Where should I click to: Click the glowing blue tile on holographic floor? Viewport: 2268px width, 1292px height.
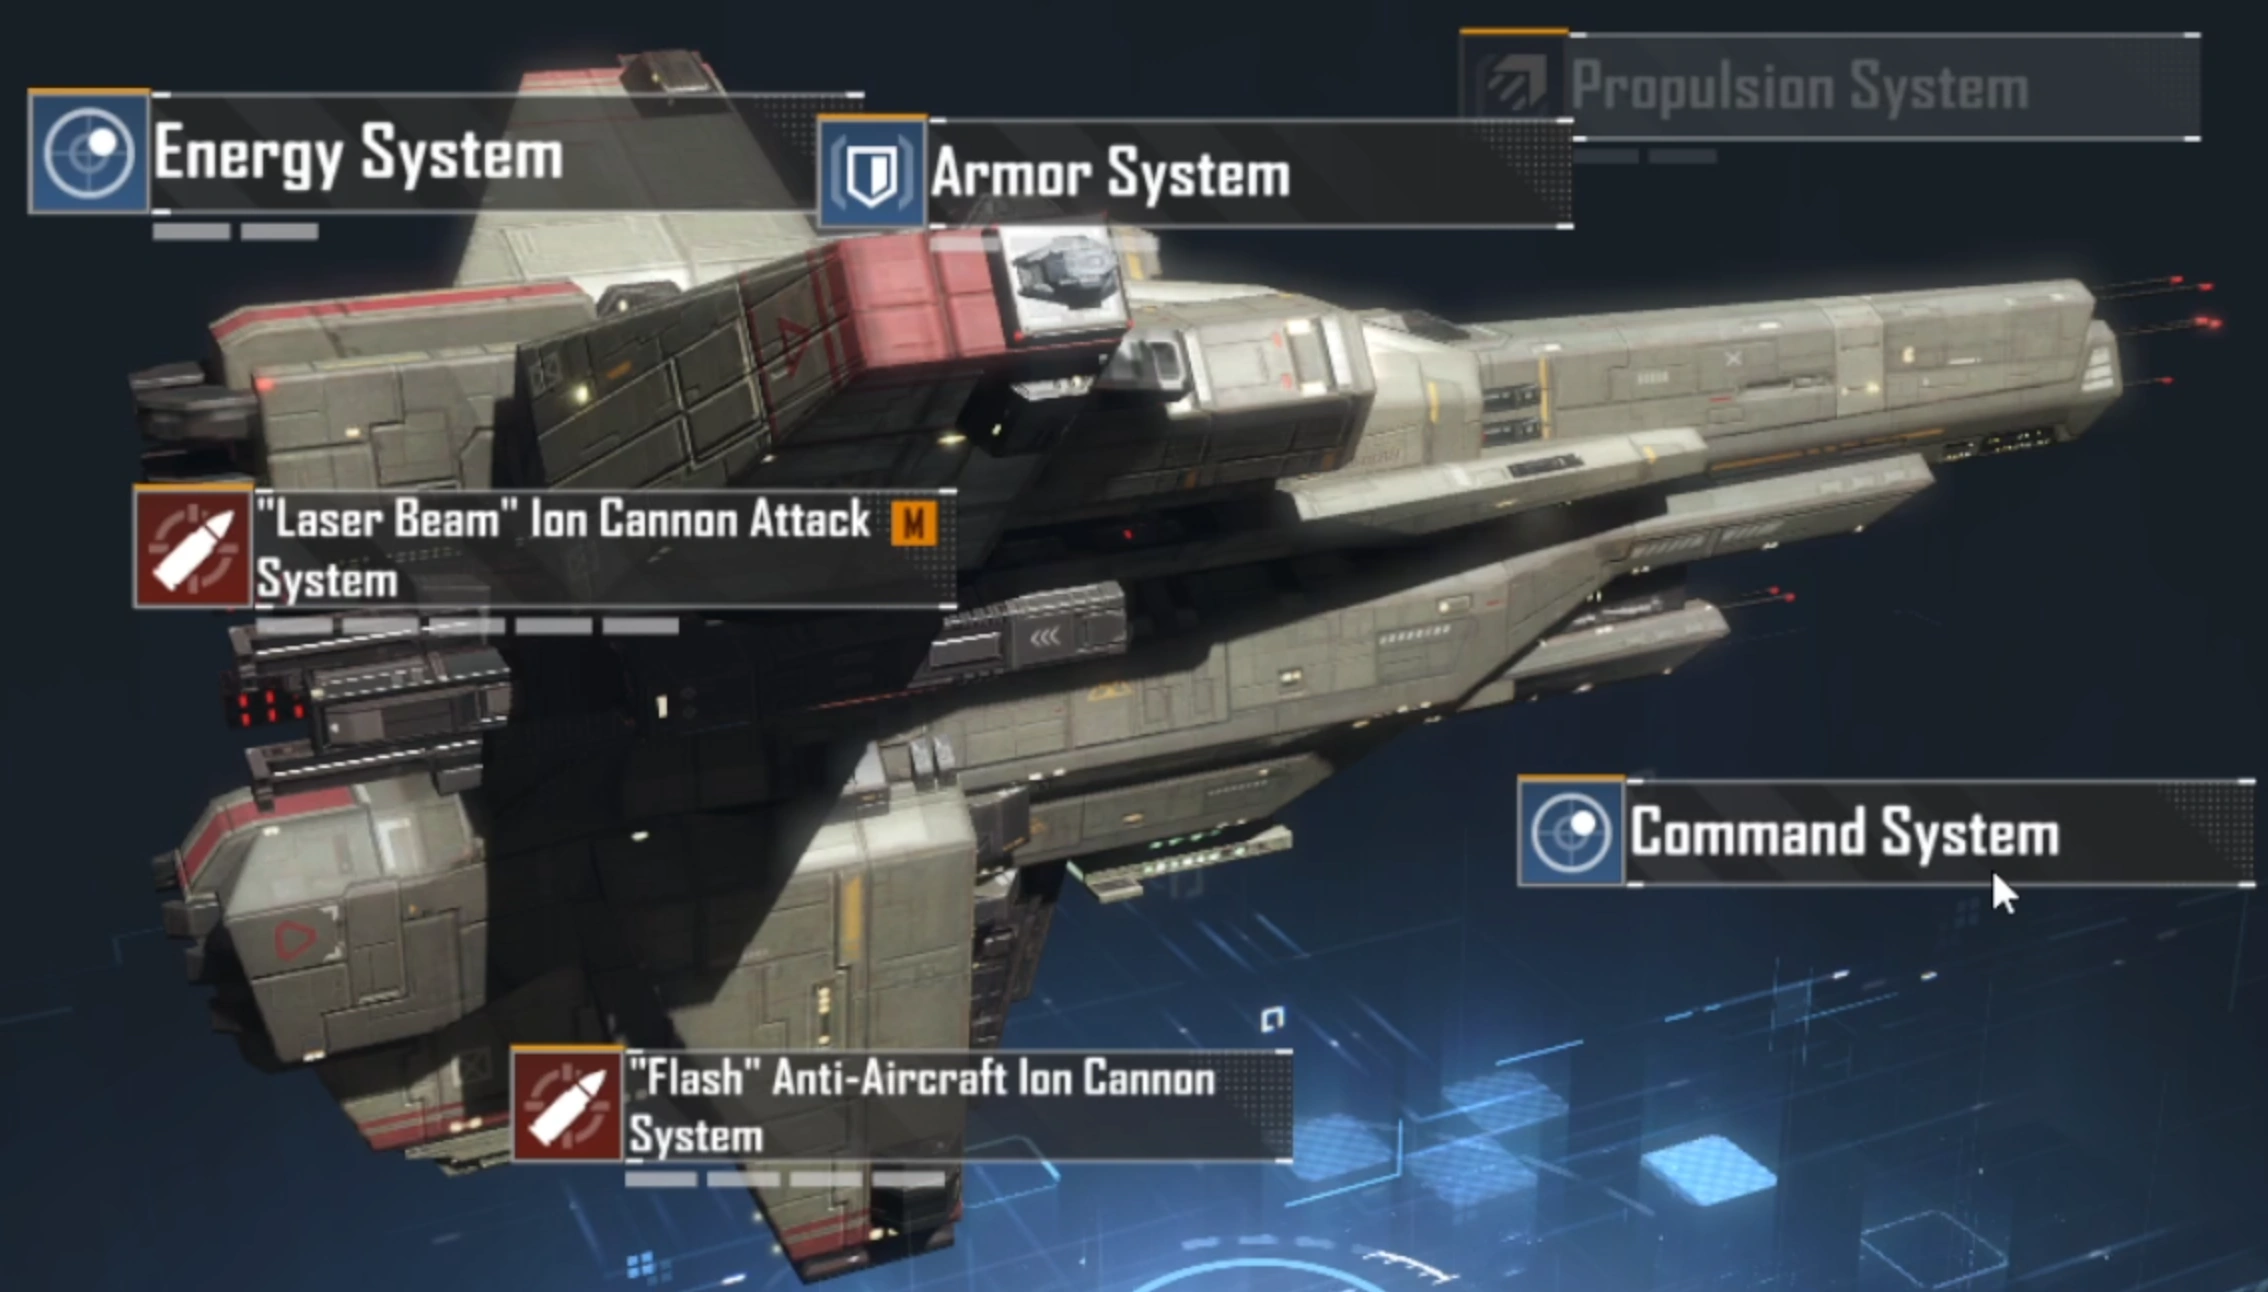(x=1708, y=1170)
